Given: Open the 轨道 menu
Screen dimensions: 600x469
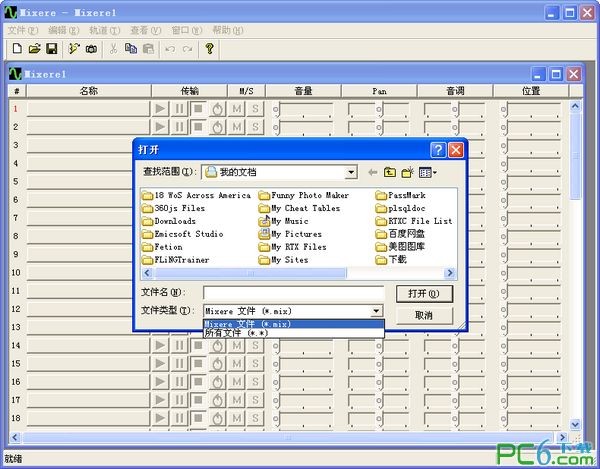Looking at the screenshot, I should [104, 30].
